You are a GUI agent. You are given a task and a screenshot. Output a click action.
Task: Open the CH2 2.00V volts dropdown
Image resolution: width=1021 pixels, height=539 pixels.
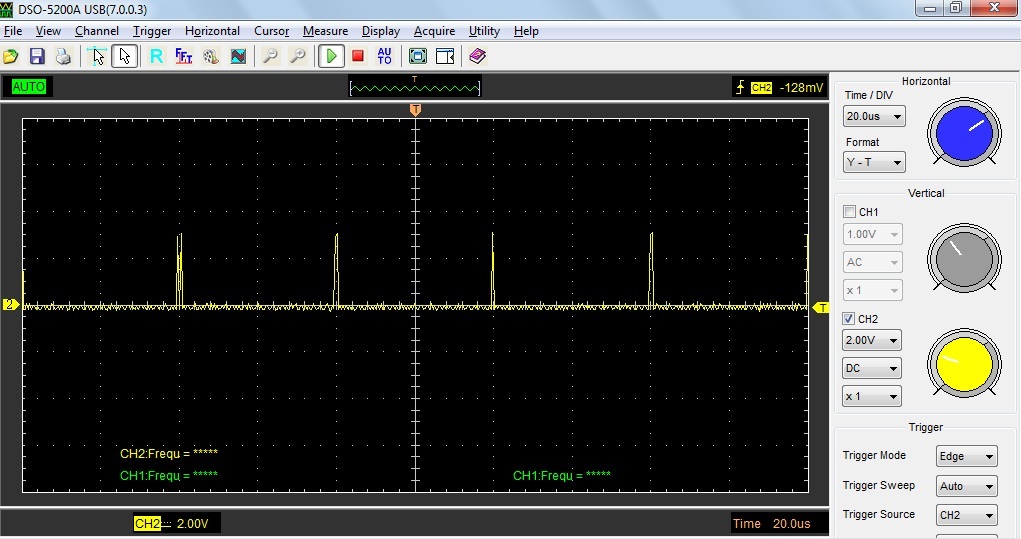click(872, 340)
